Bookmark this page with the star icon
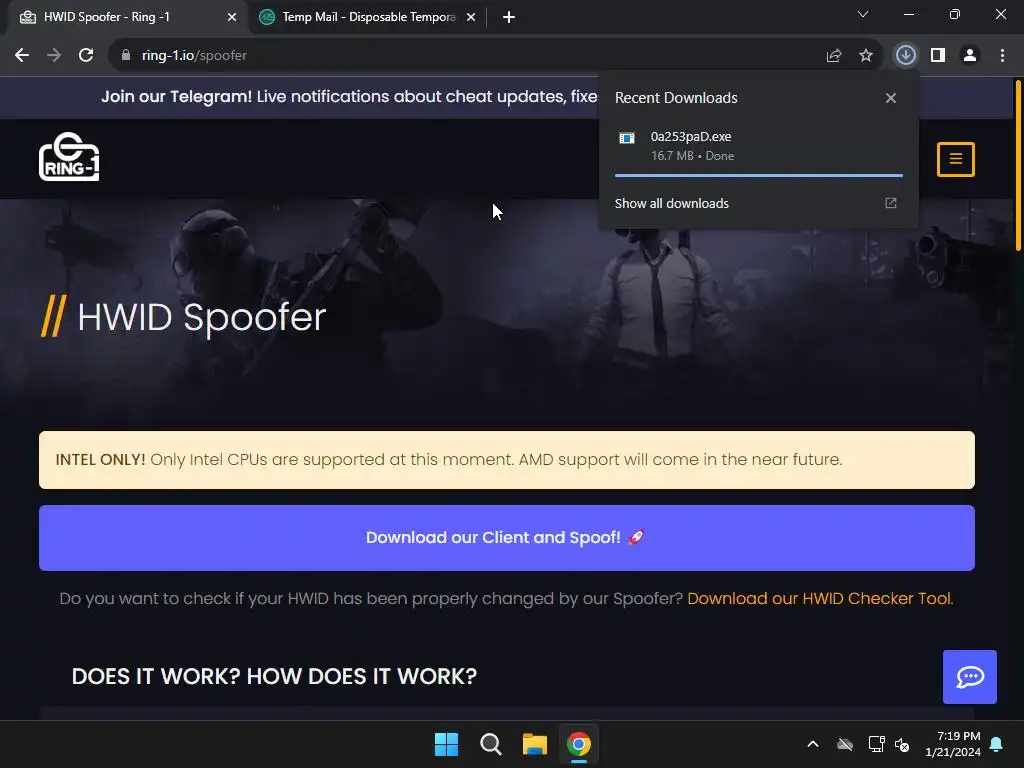 866,56
